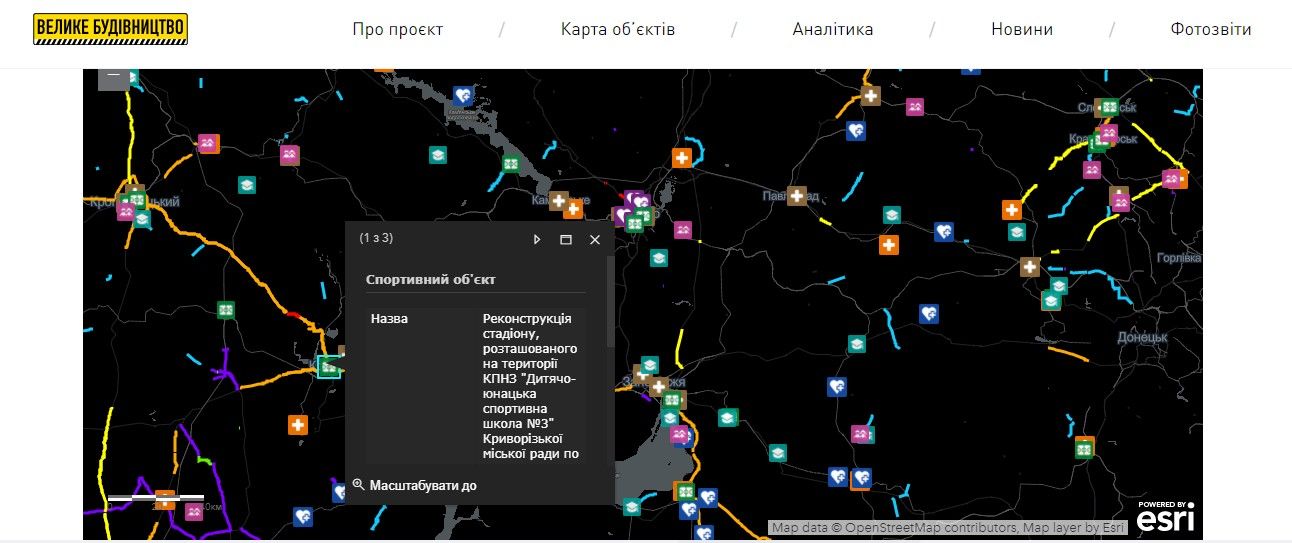Click the Powered by Esri logo
Viewport: 1292px width, 543px height.
click(x=1164, y=517)
